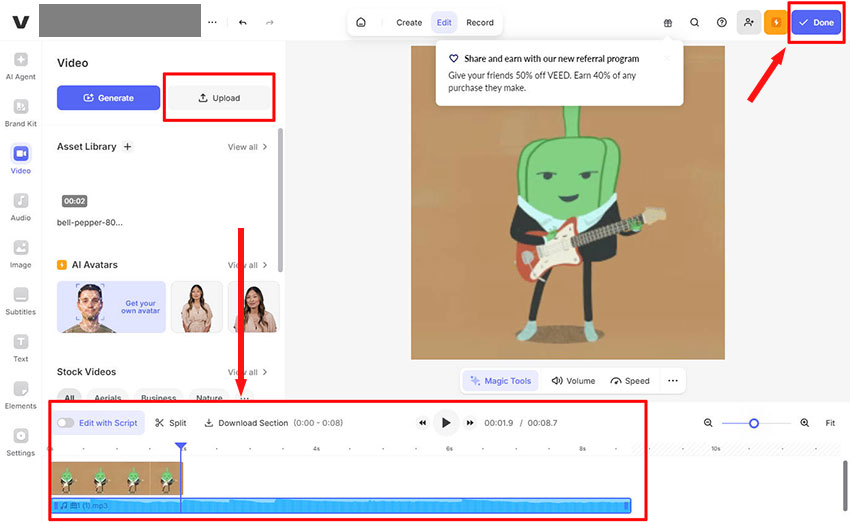Click the Upload button
Screen dimensions: 850x523
(219, 98)
